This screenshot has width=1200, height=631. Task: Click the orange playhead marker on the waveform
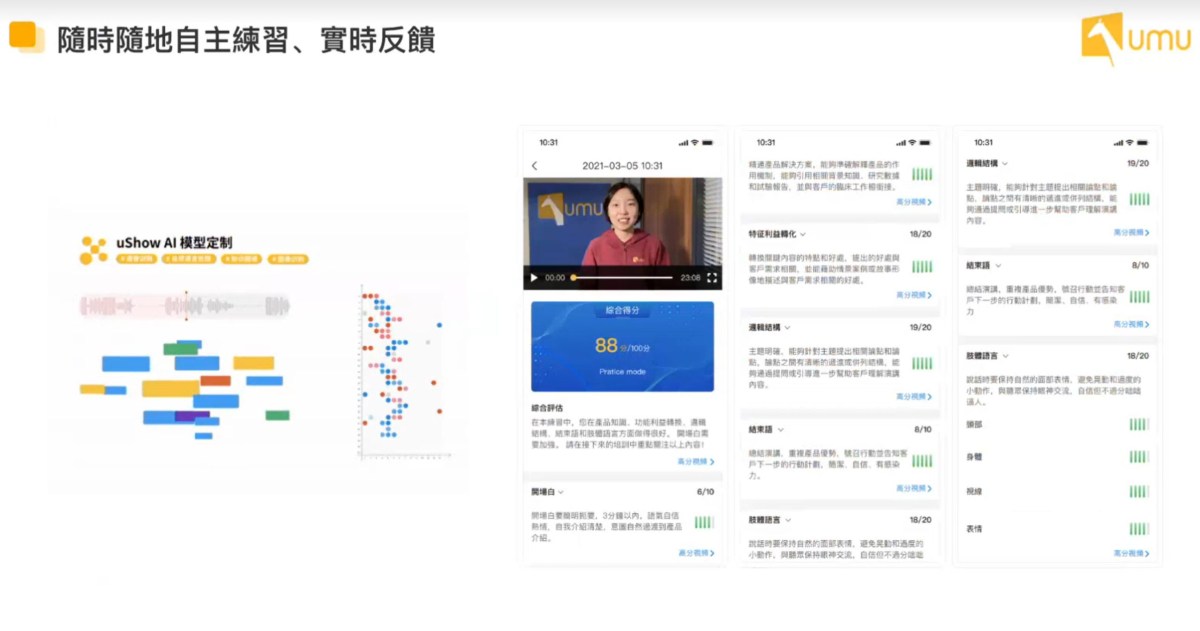click(185, 305)
